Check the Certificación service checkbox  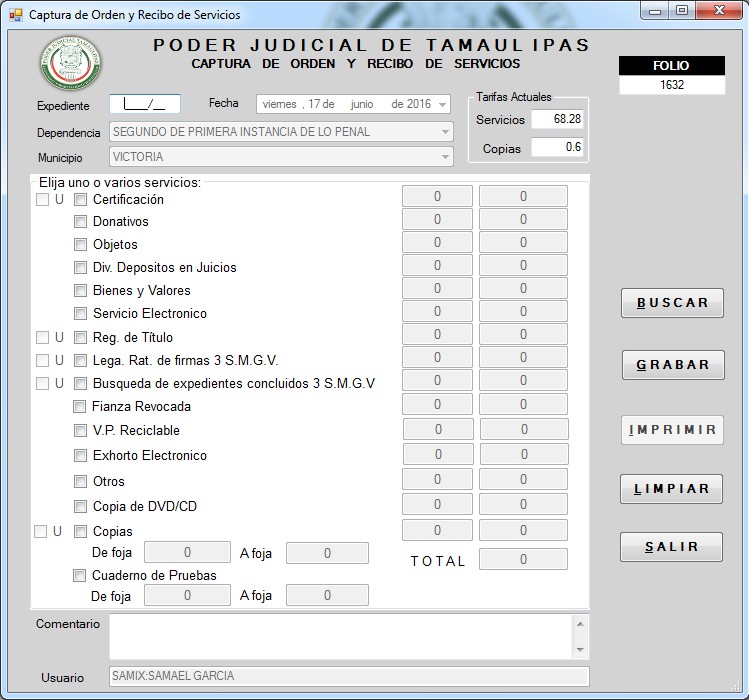click(x=80, y=200)
